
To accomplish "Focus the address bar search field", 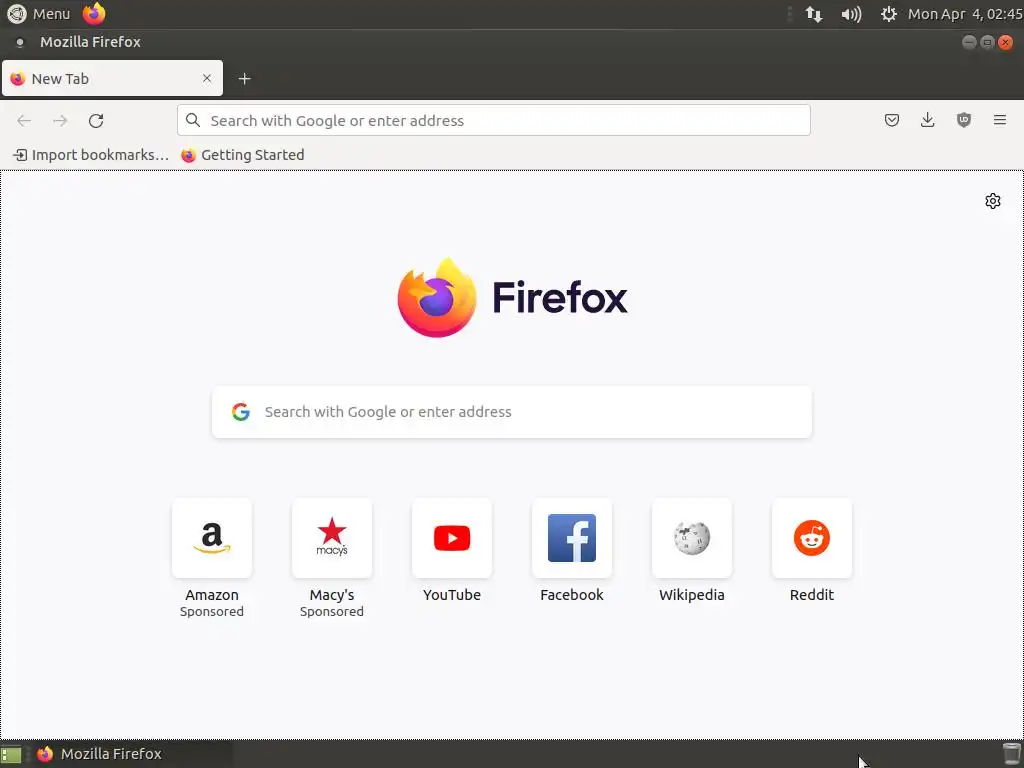I will (494, 120).
